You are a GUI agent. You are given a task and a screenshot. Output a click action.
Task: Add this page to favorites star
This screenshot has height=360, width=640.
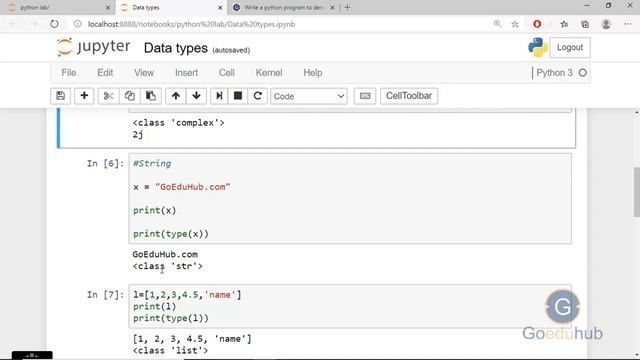point(515,24)
